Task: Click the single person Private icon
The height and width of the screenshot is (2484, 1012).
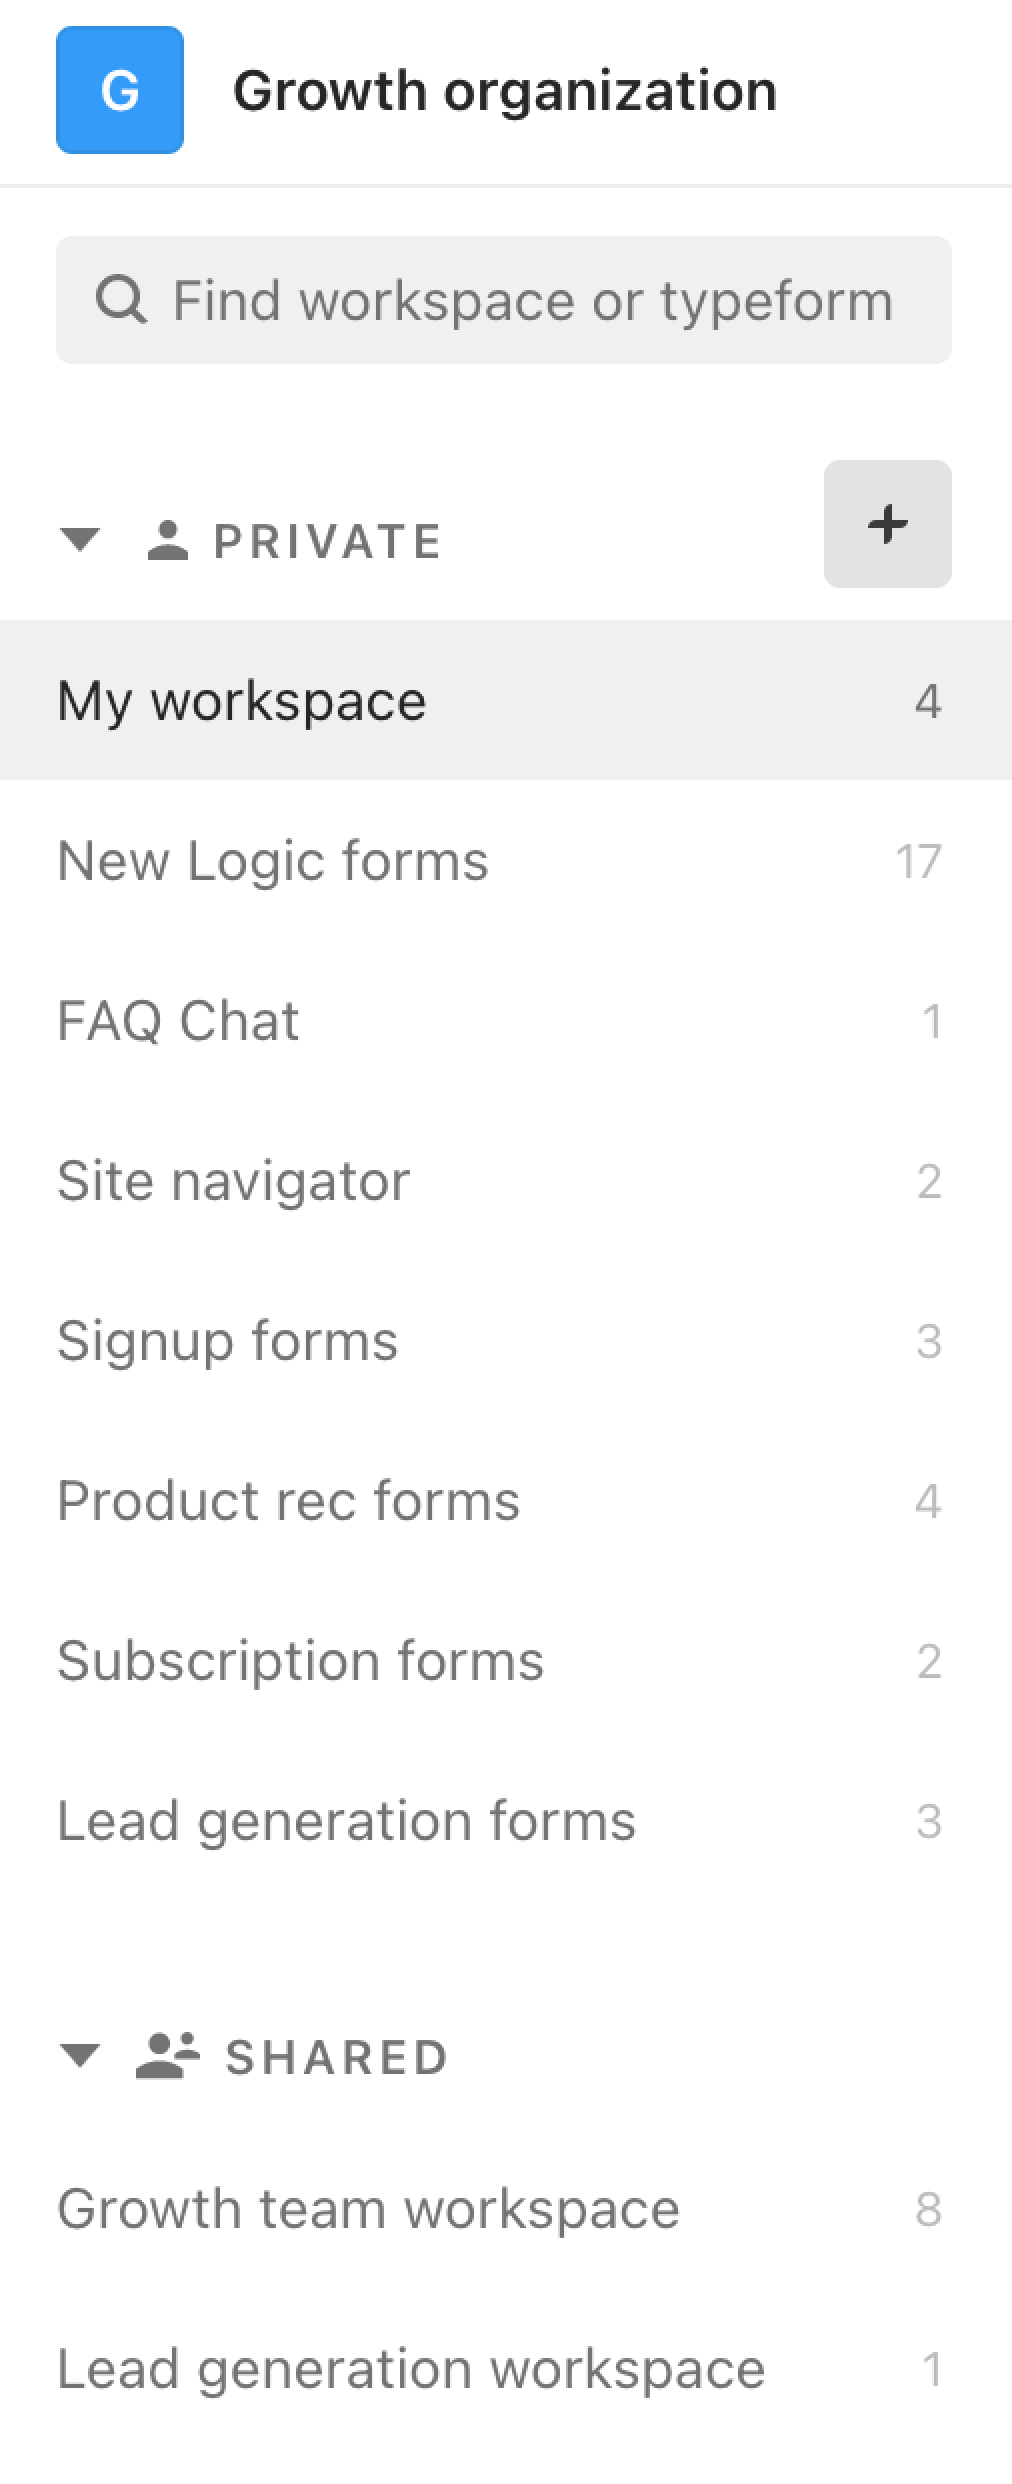Action: pos(168,541)
